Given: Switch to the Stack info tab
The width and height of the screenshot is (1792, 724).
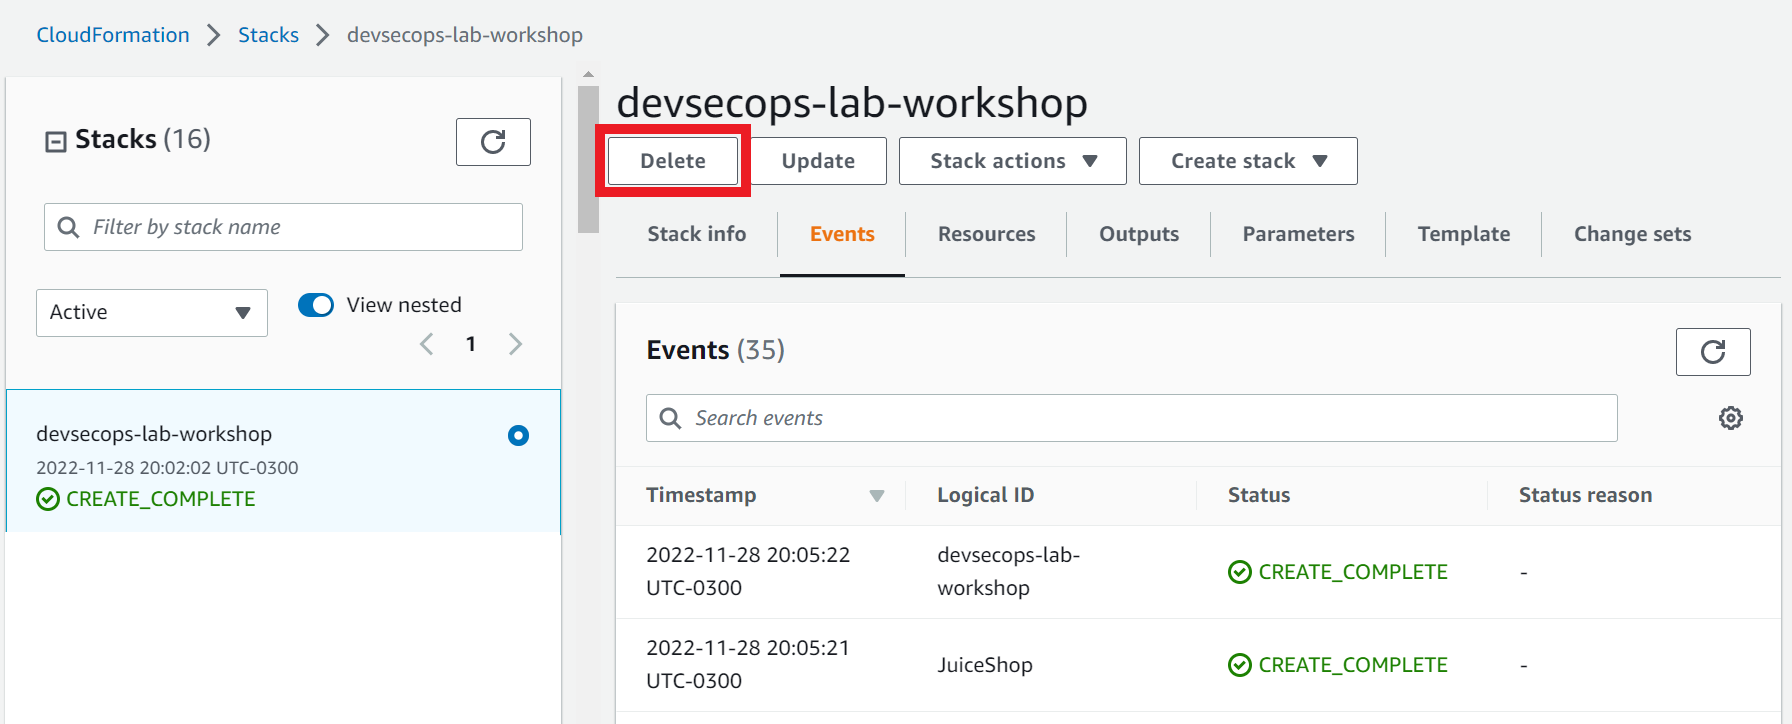Looking at the screenshot, I should 697,234.
